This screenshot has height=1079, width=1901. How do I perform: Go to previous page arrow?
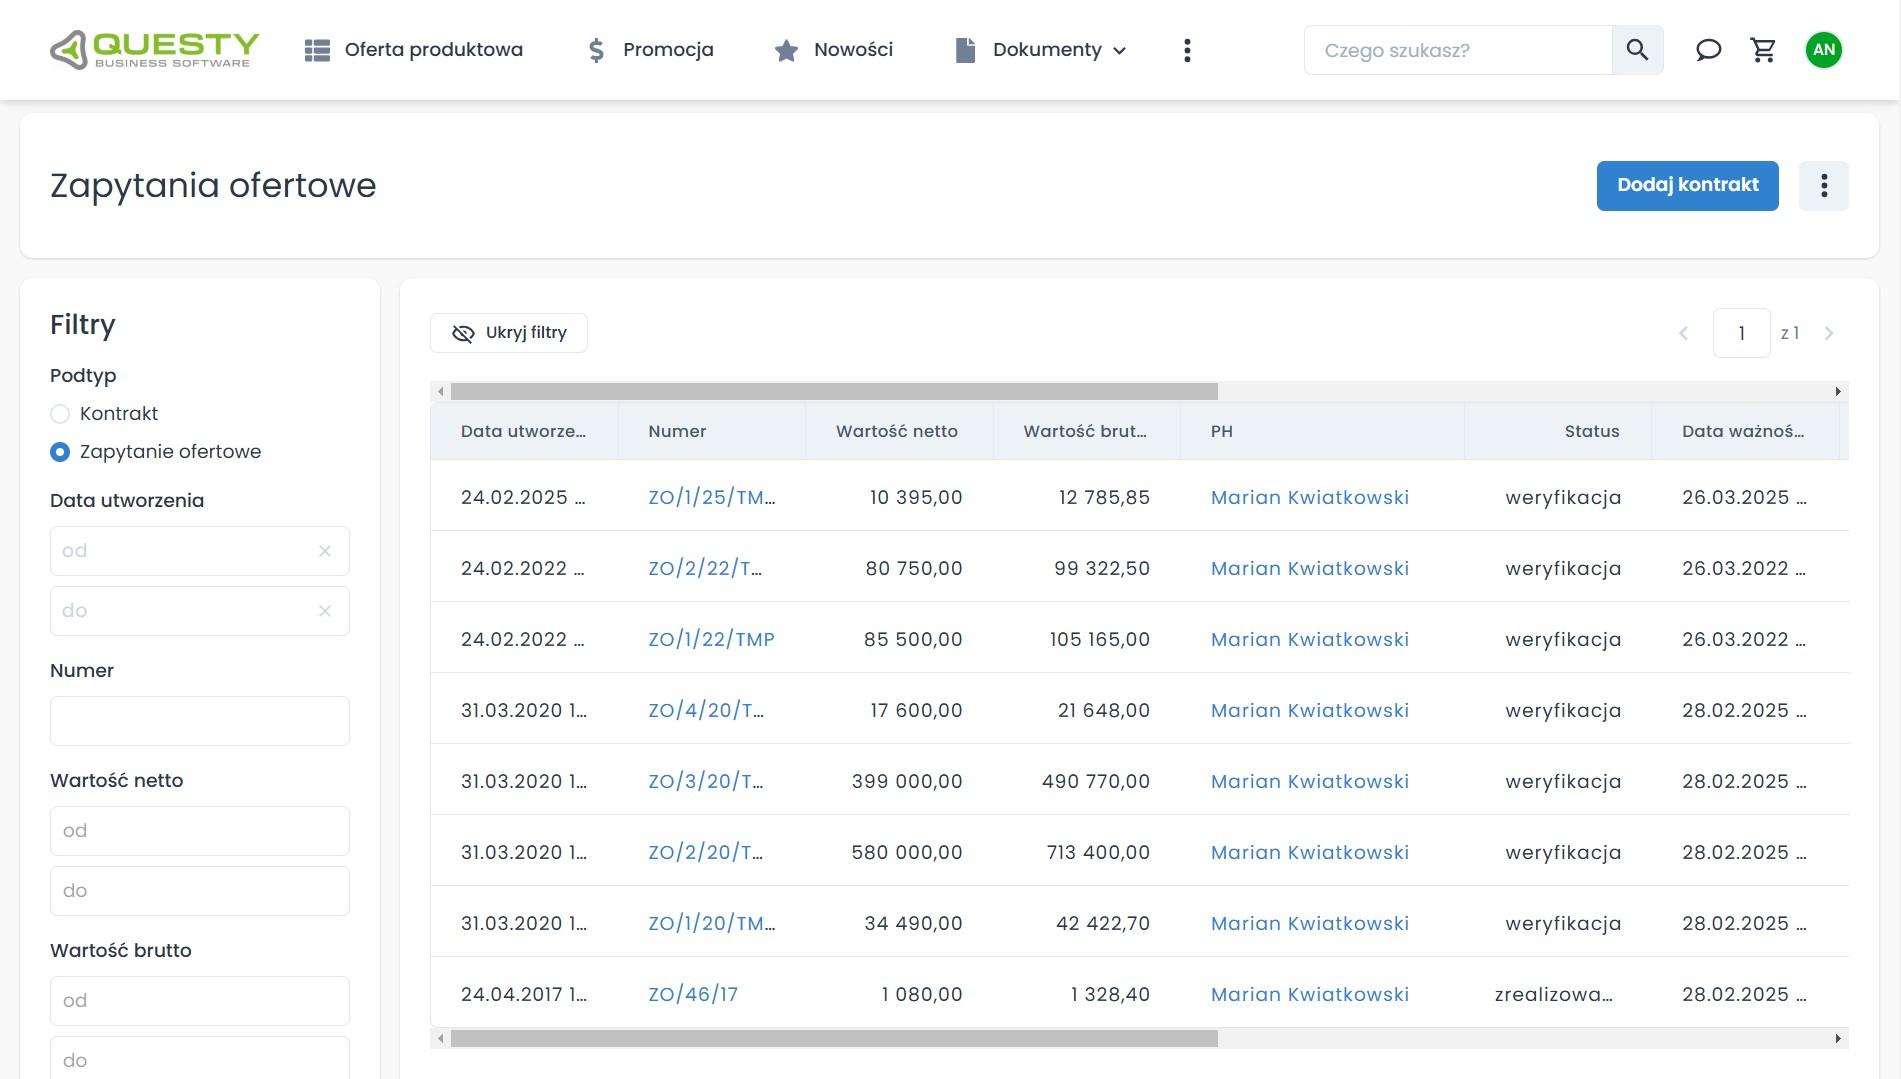[x=1683, y=333]
